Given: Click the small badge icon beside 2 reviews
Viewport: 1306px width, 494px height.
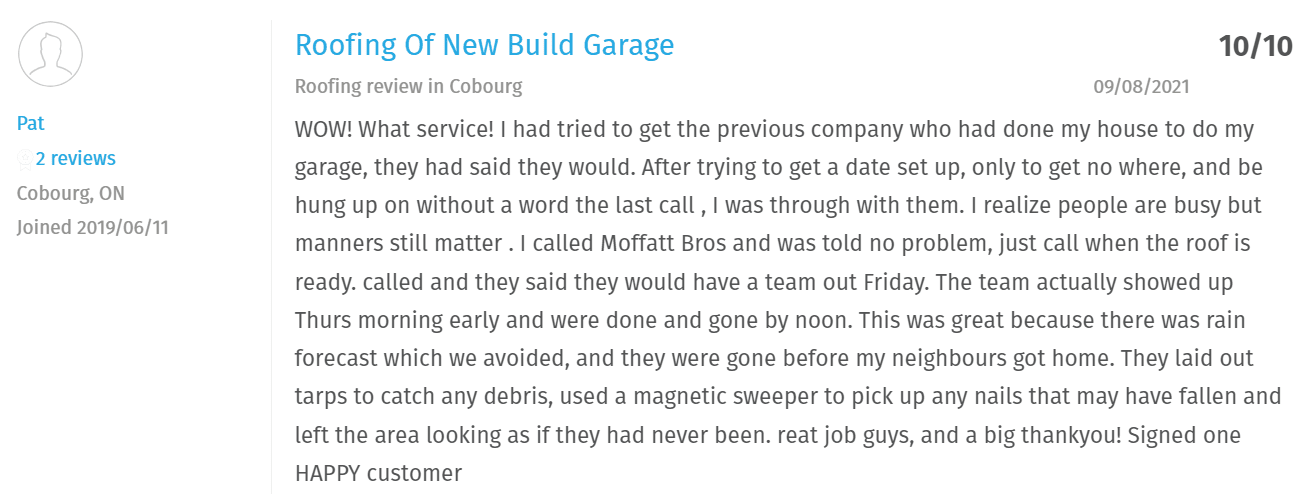Looking at the screenshot, I should (x=24, y=159).
